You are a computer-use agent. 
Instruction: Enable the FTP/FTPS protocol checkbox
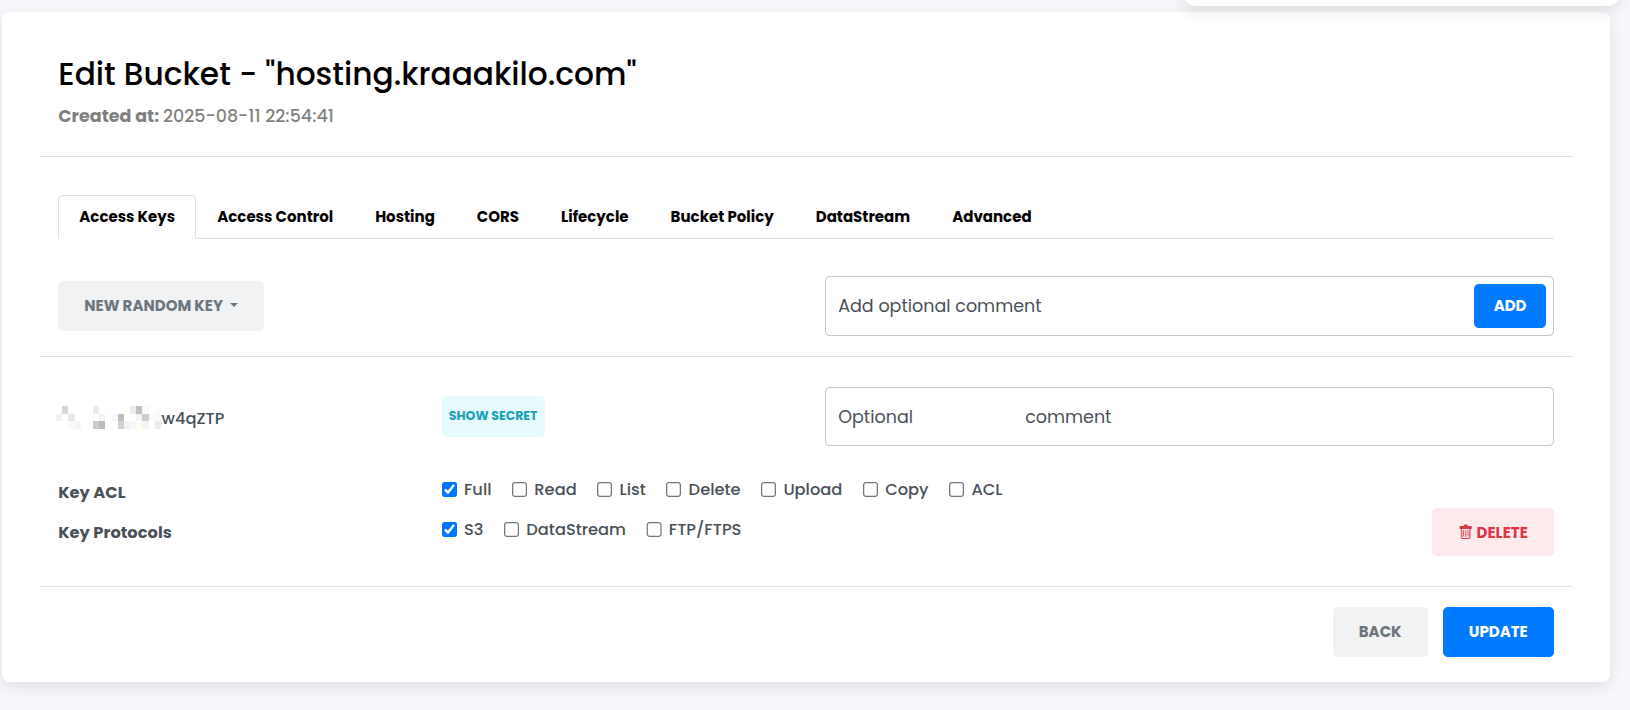[654, 530]
